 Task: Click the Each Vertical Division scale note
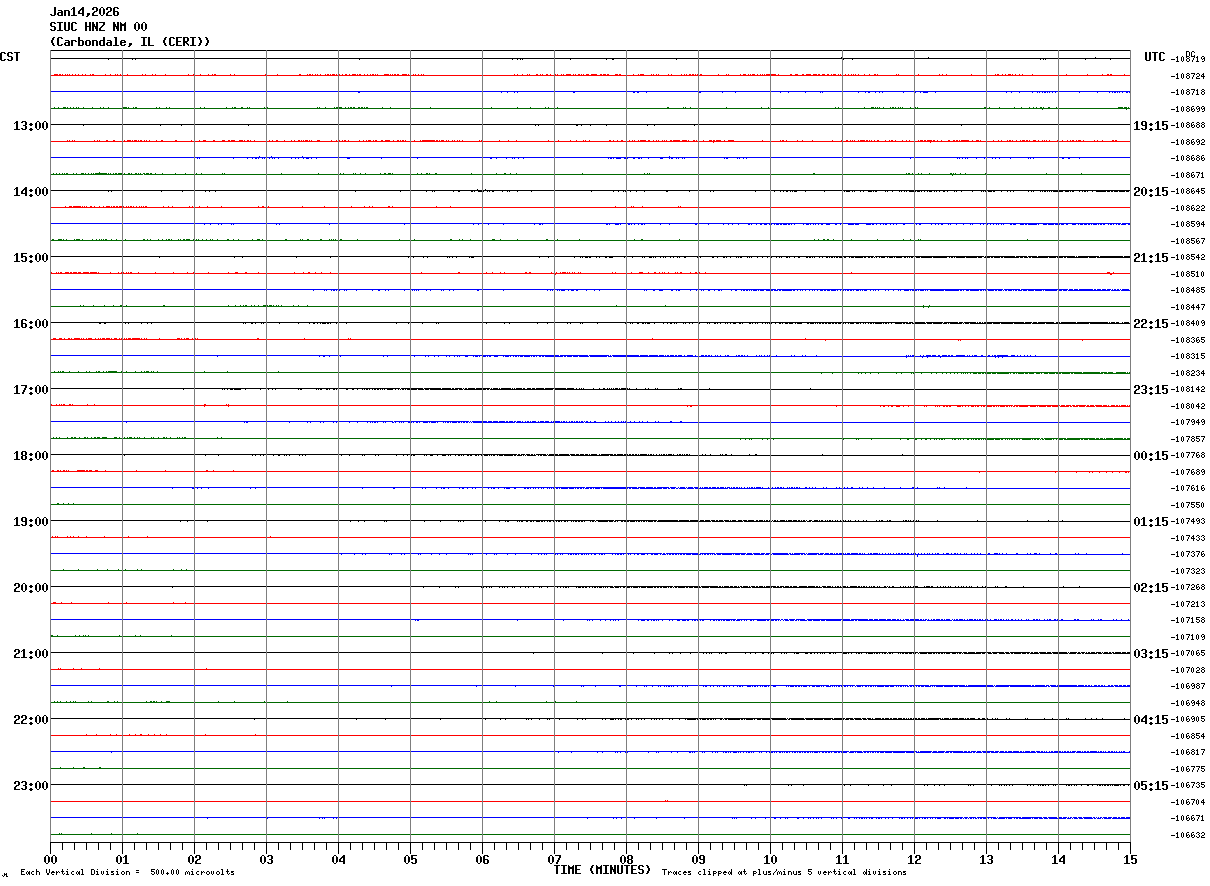pos(127,873)
